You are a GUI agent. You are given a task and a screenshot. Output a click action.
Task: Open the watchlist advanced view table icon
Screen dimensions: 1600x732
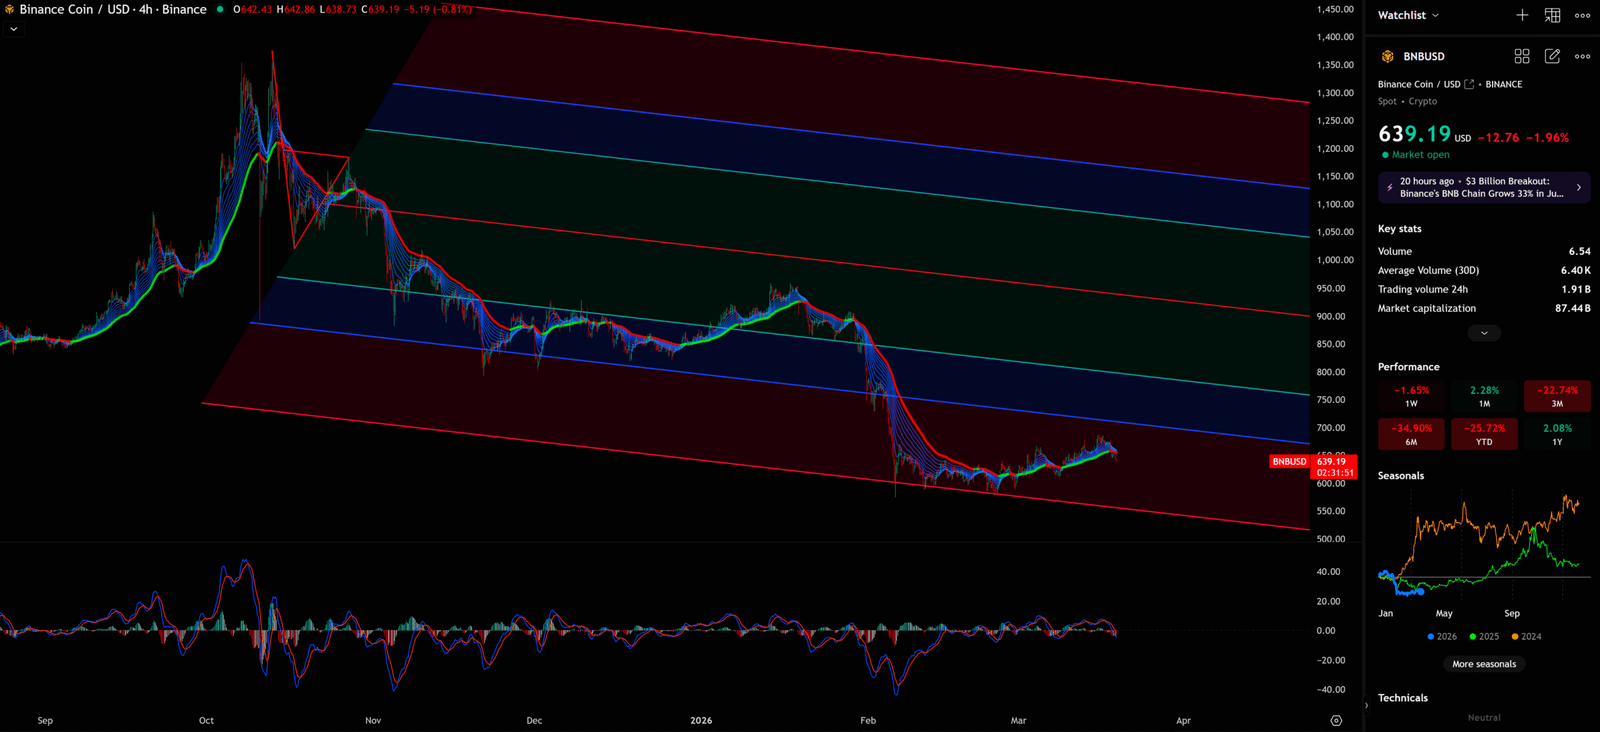1552,15
